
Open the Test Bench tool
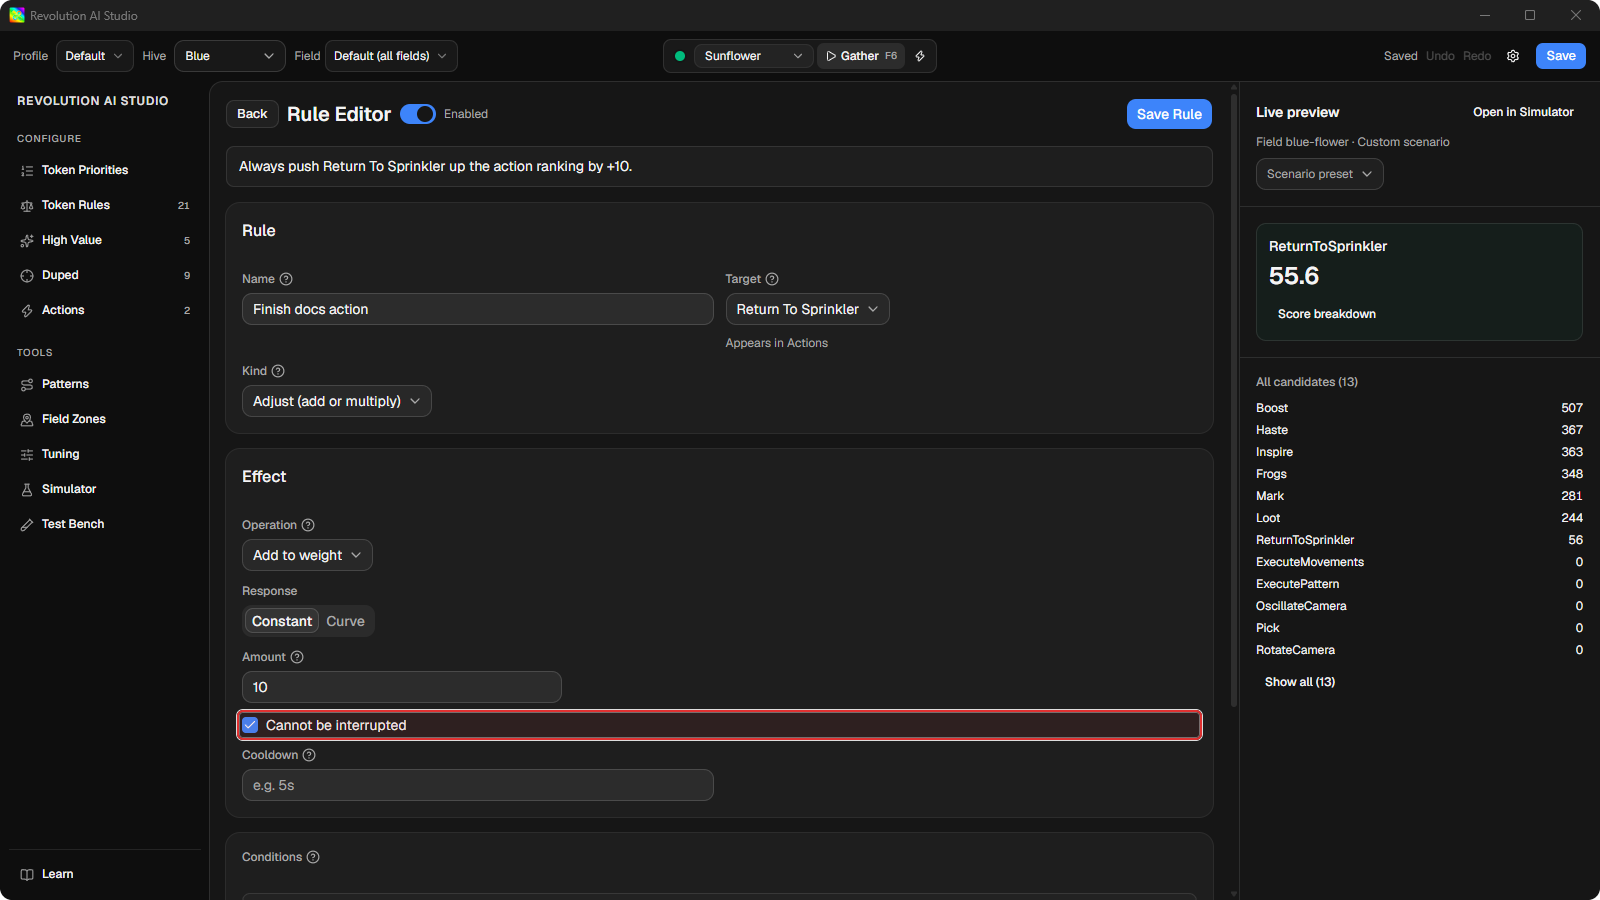coord(105,524)
